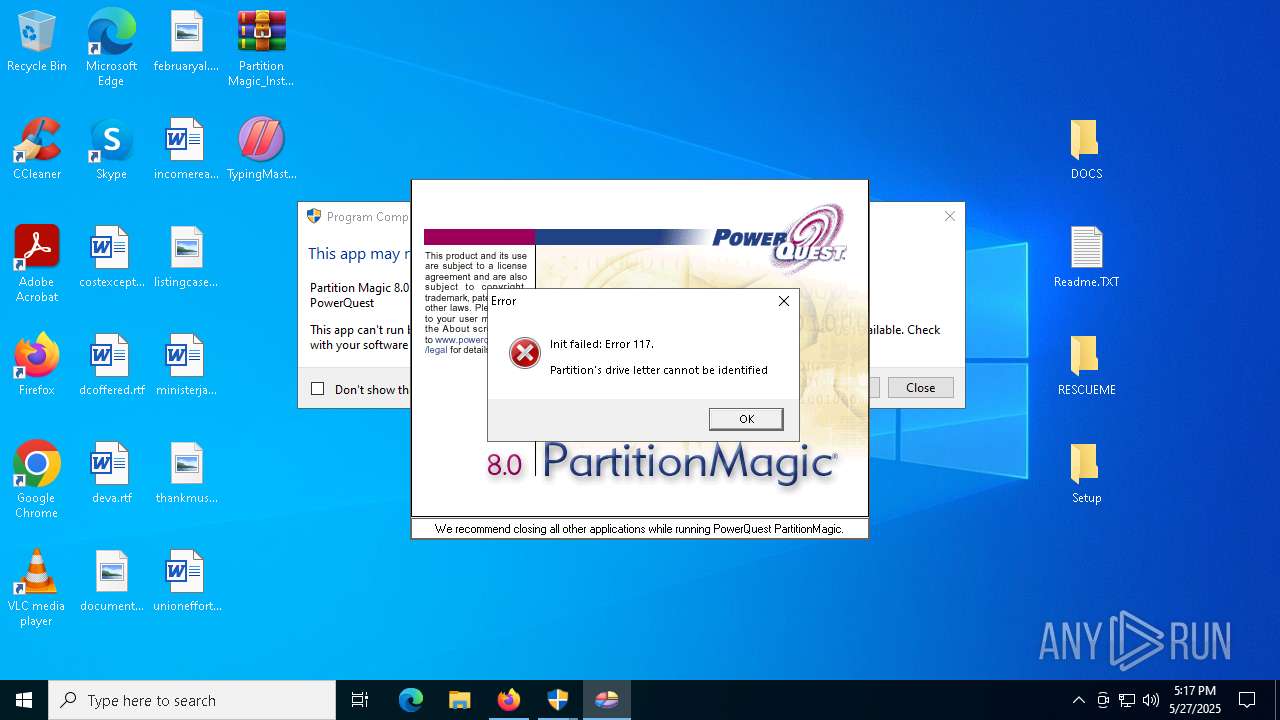
Task: Select the februaryal image file on desktop
Action: click(186, 42)
